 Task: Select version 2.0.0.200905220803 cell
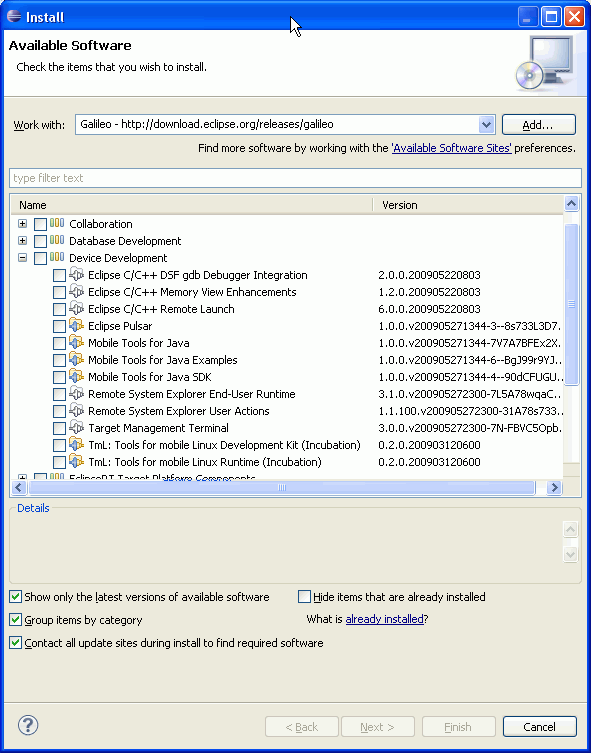coord(429,275)
